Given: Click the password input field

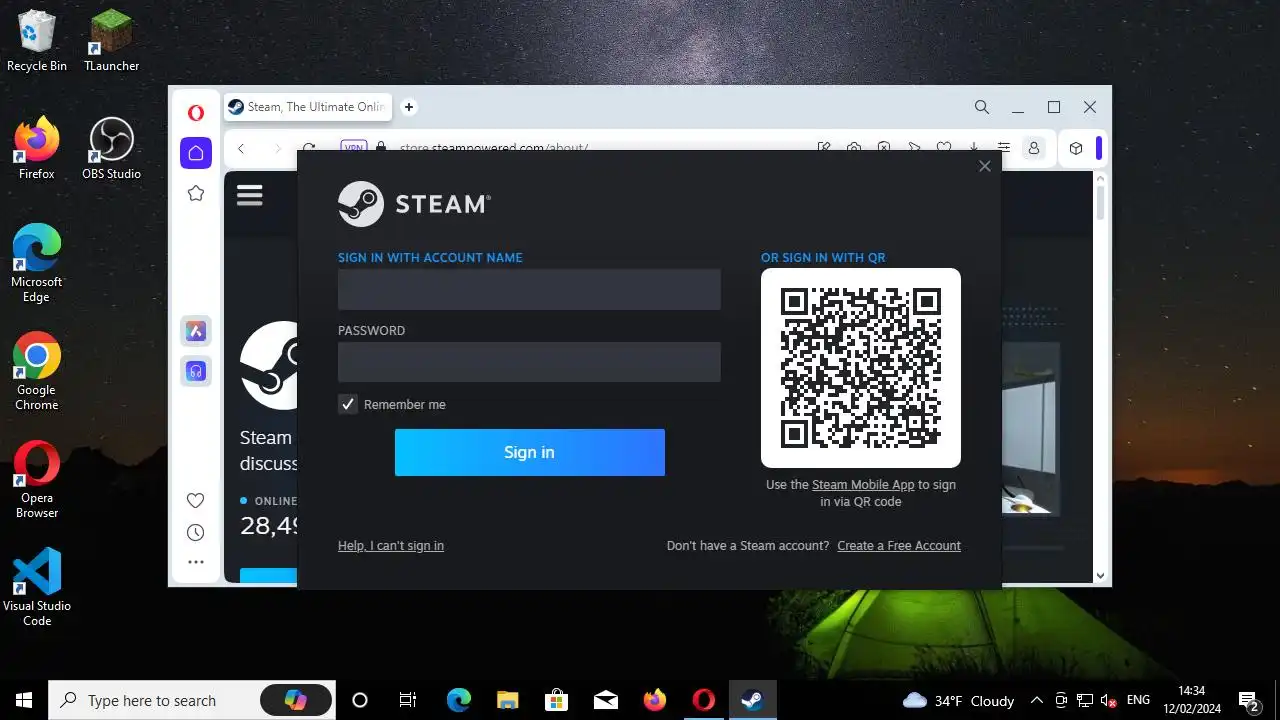Looking at the screenshot, I should tap(529, 362).
